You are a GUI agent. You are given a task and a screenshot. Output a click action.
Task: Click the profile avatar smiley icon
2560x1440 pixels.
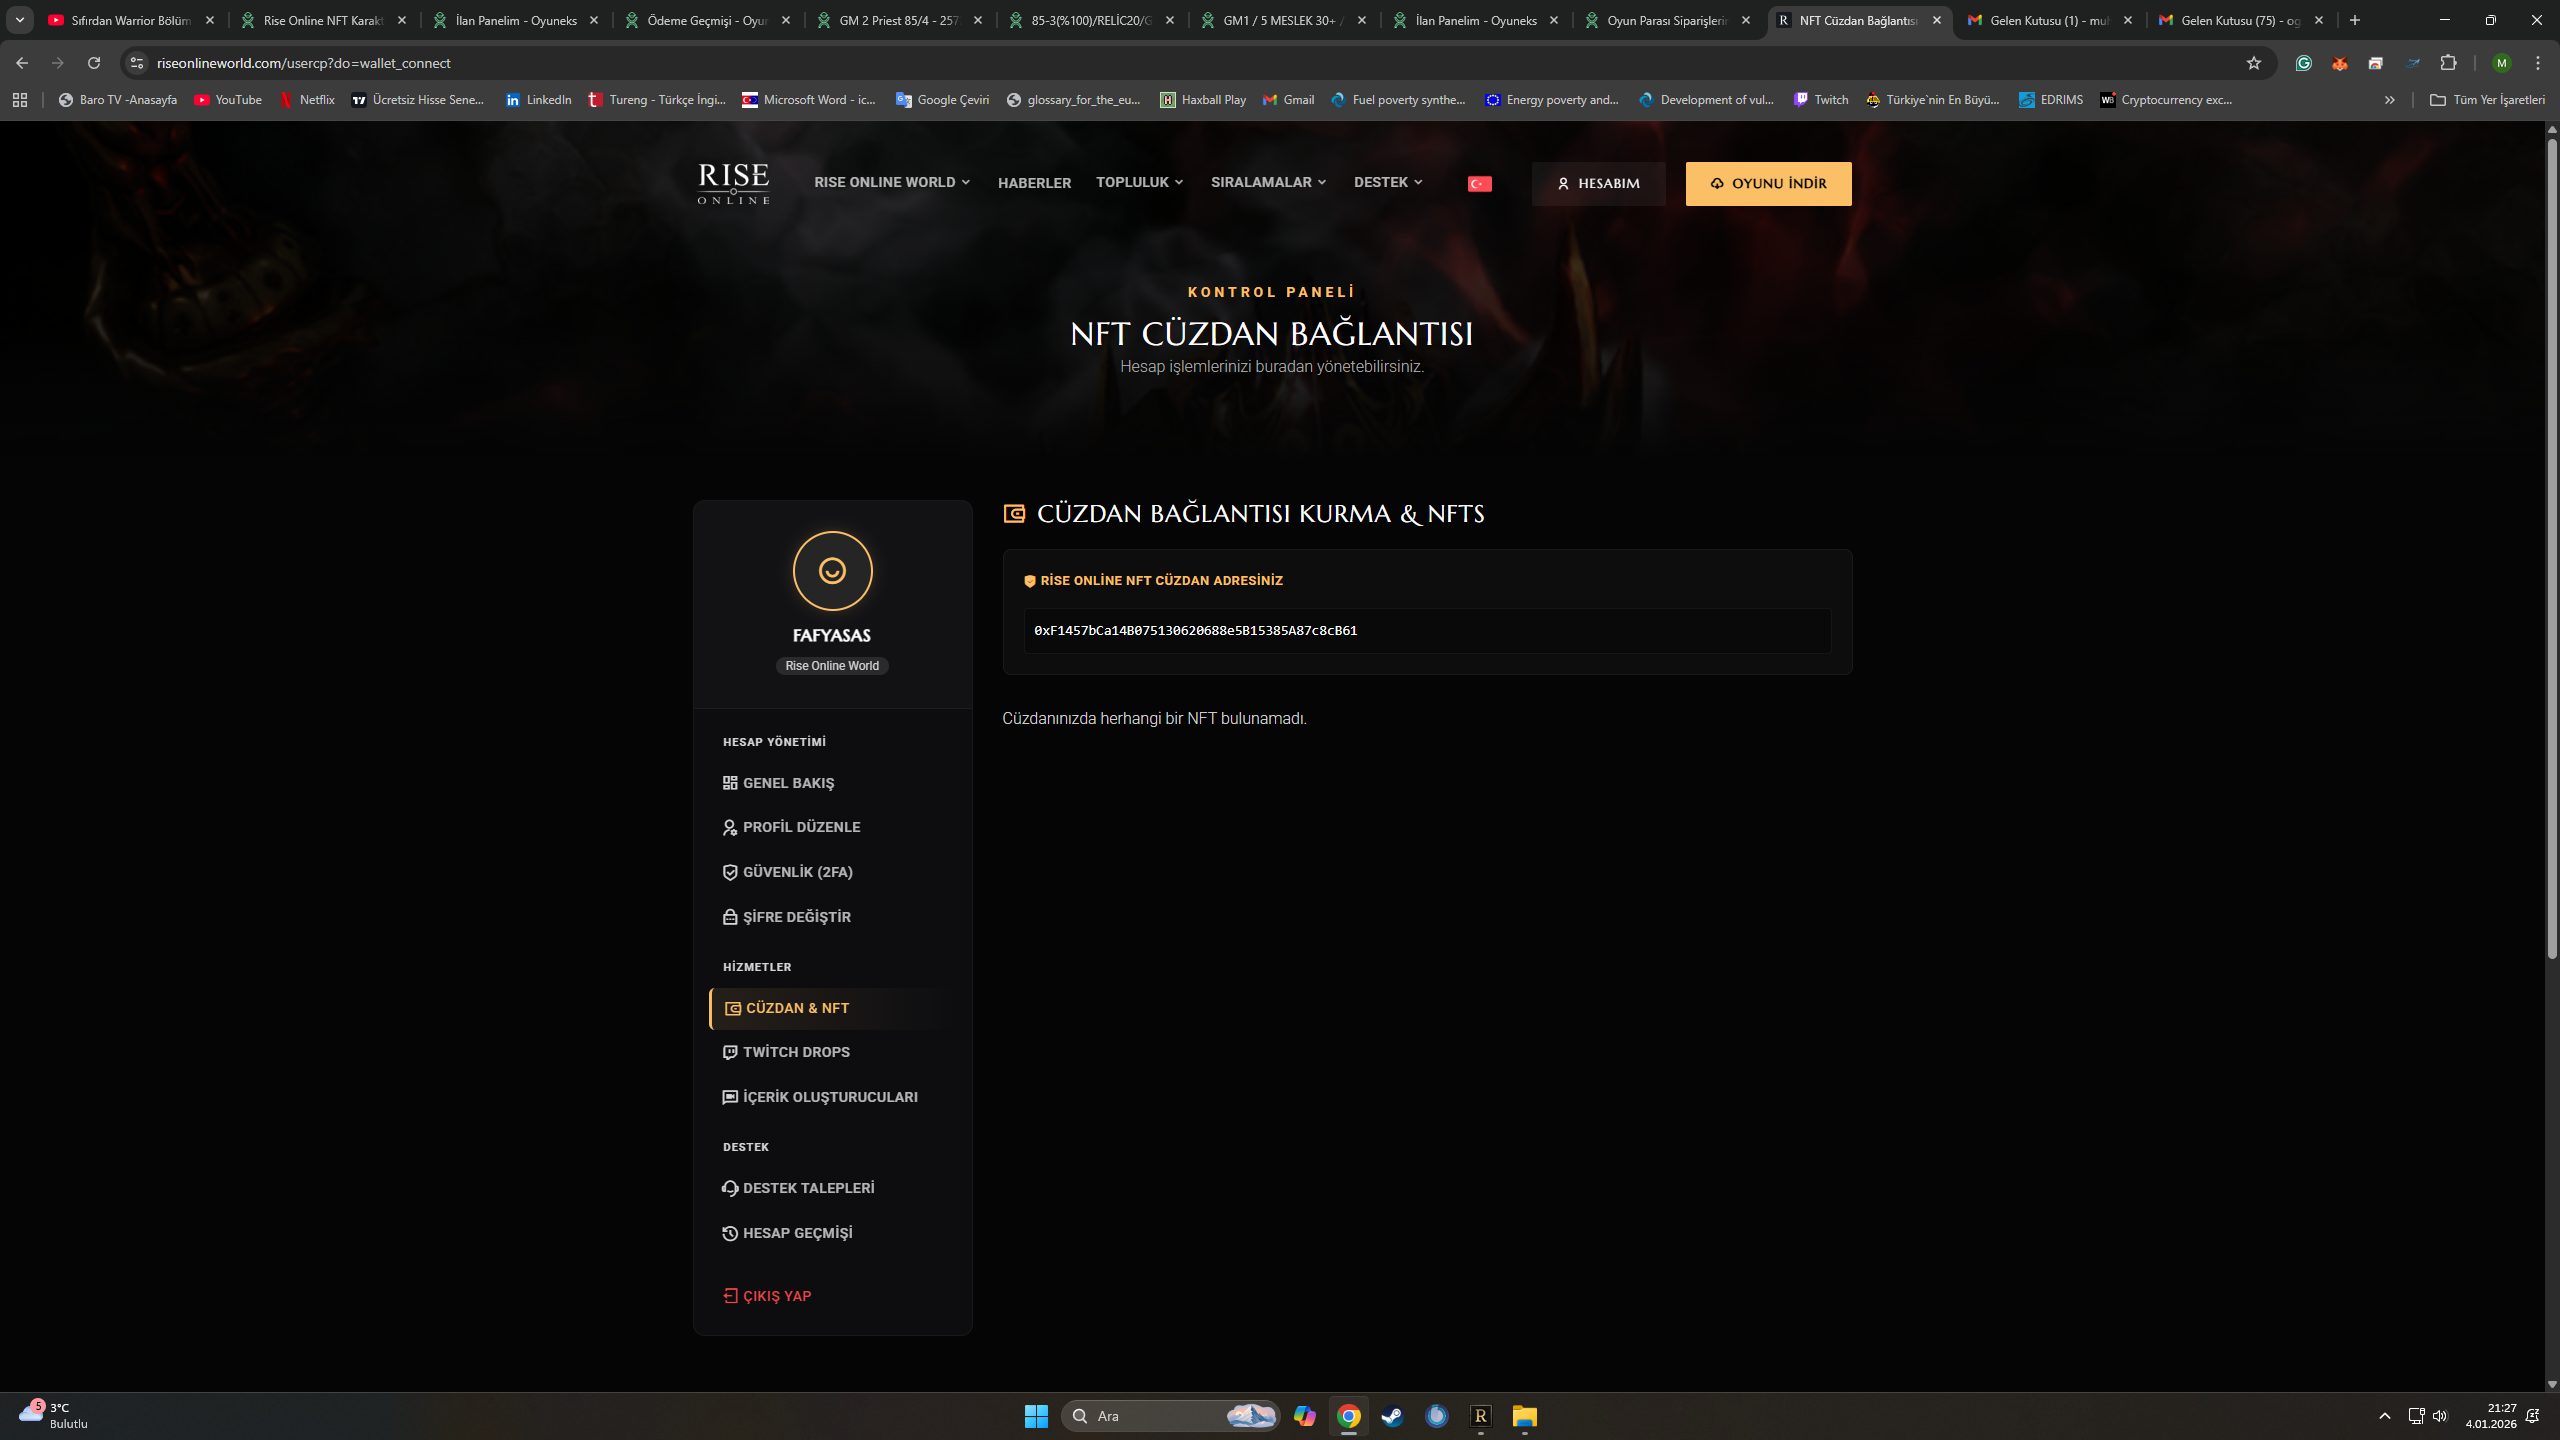[x=832, y=571]
